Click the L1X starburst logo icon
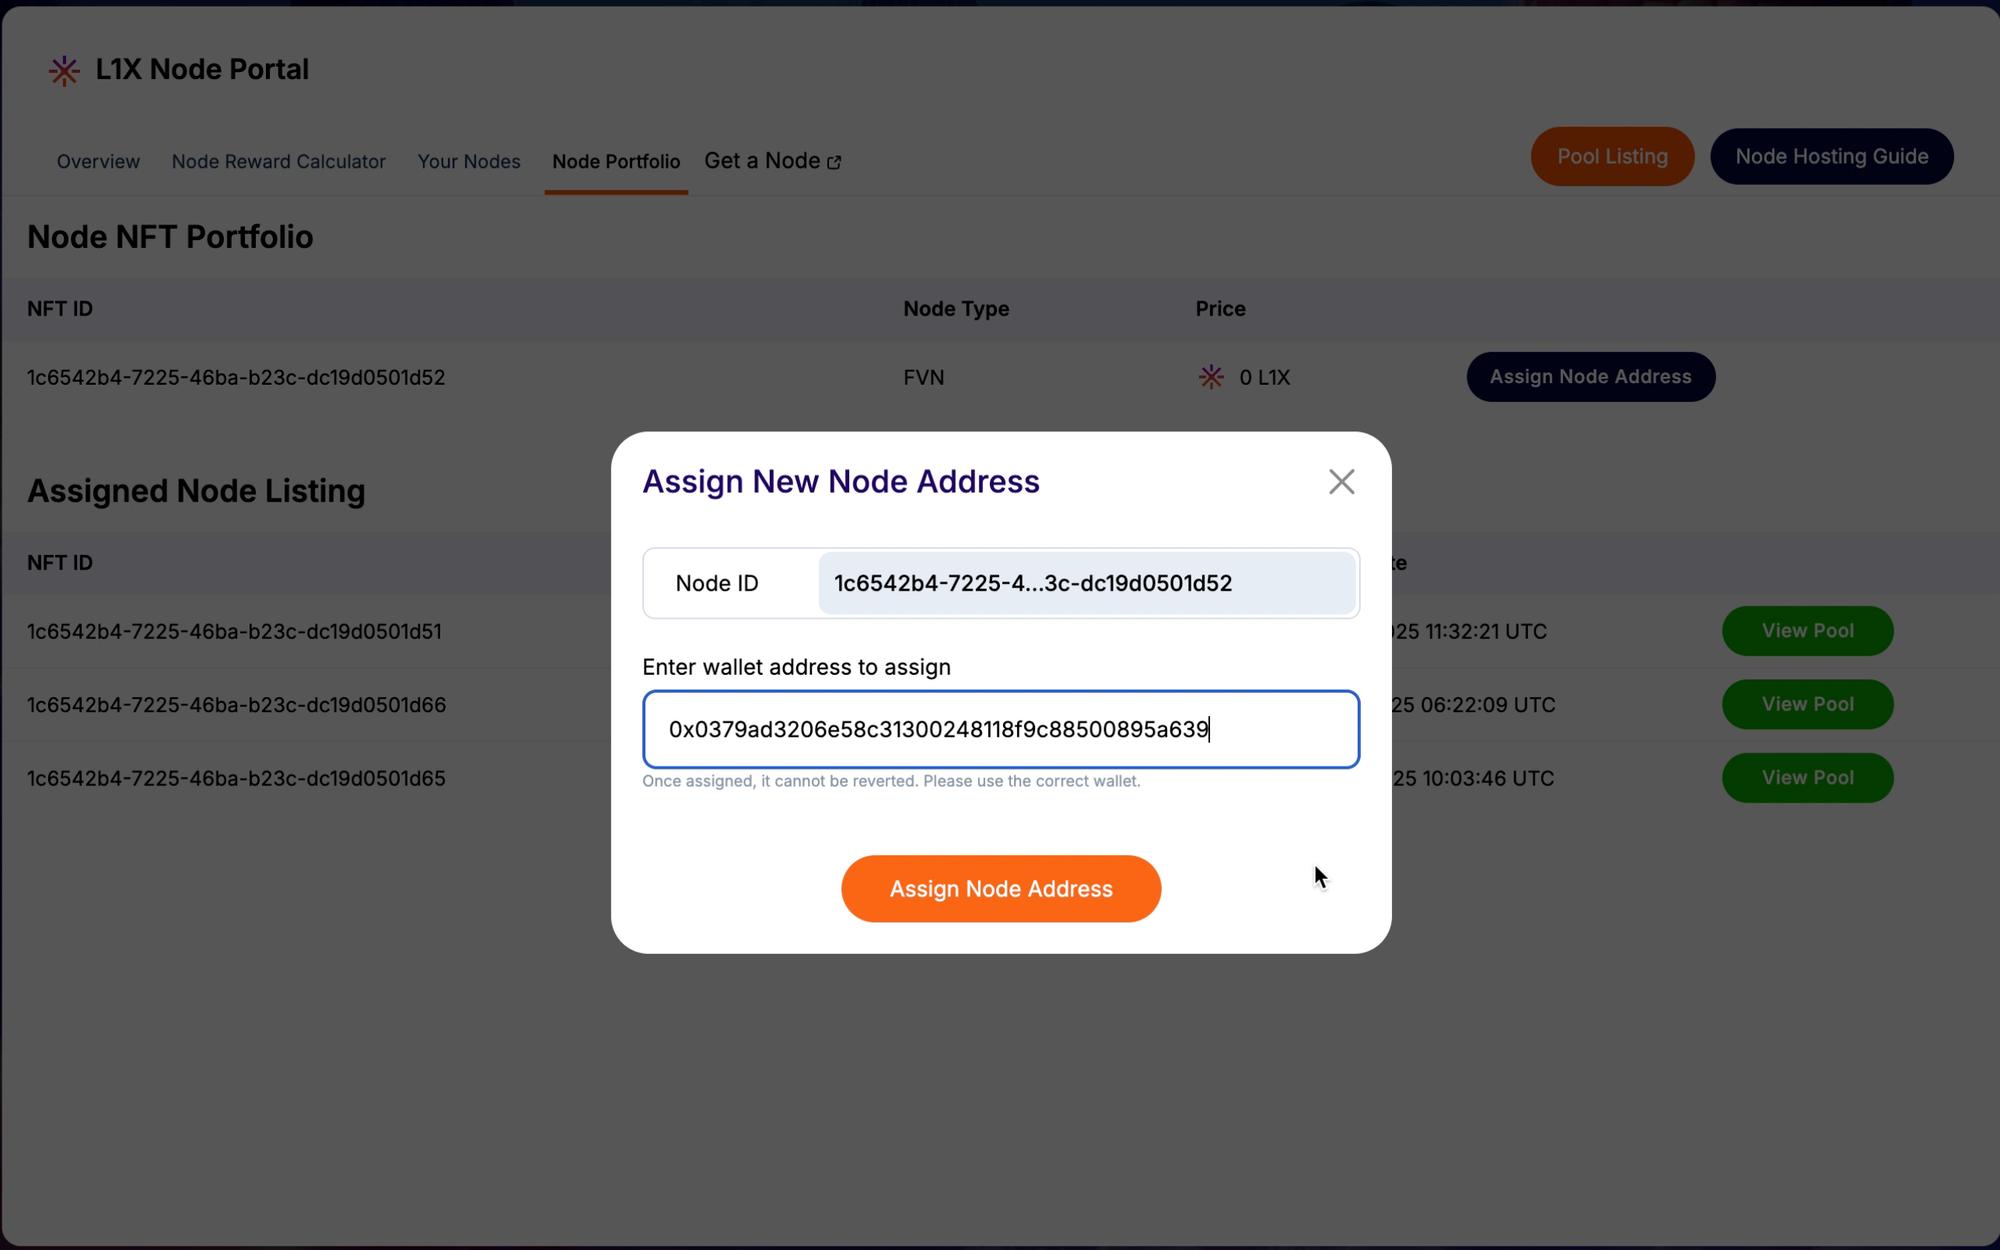Viewport: 2000px width, 1250px height. (x=64, y=70)
